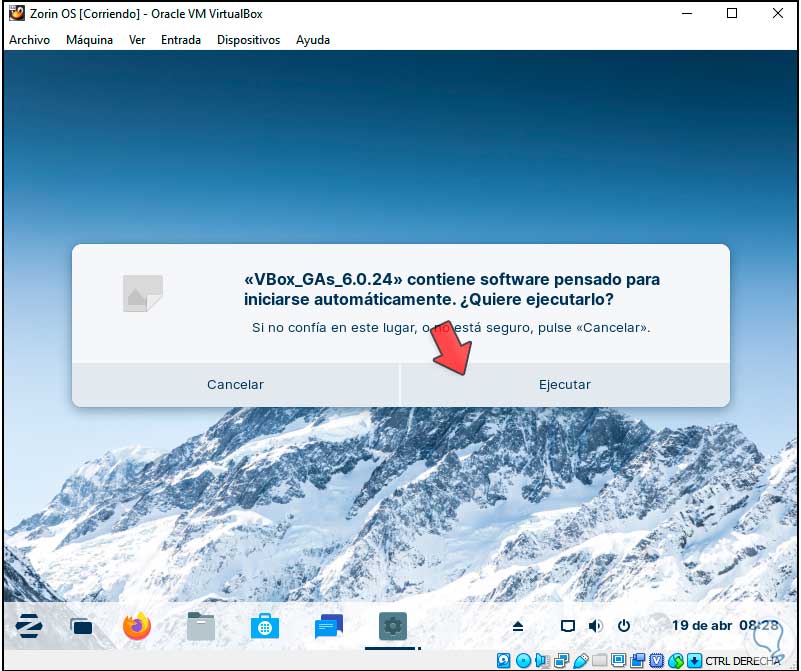This screenshot has height=671, width=801.
Task: Open the clock showing 19 de abr
Action: click(x=725, y=626)
